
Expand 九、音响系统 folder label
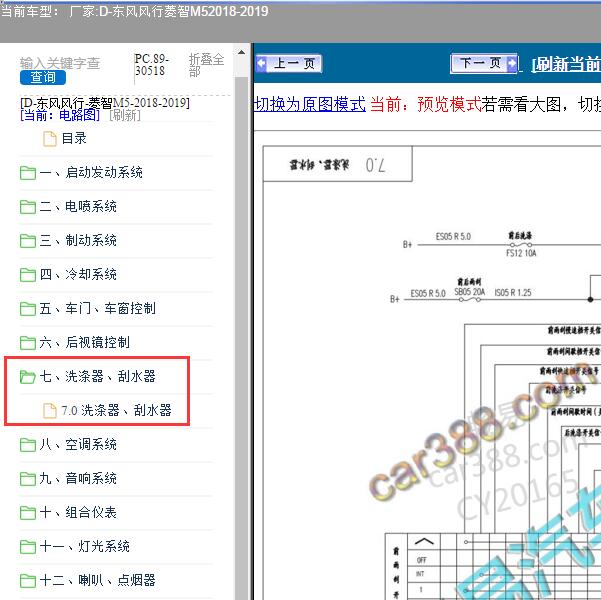[x=78, y=478]
